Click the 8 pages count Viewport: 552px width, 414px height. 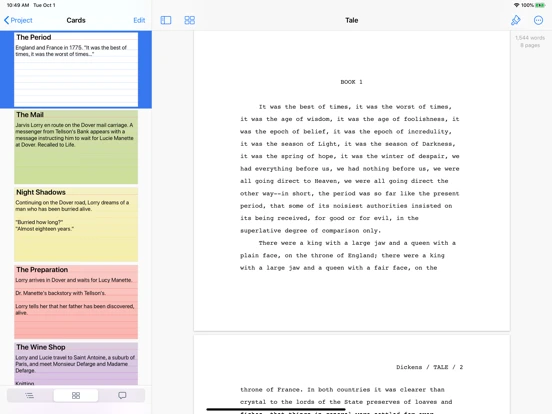530,45
